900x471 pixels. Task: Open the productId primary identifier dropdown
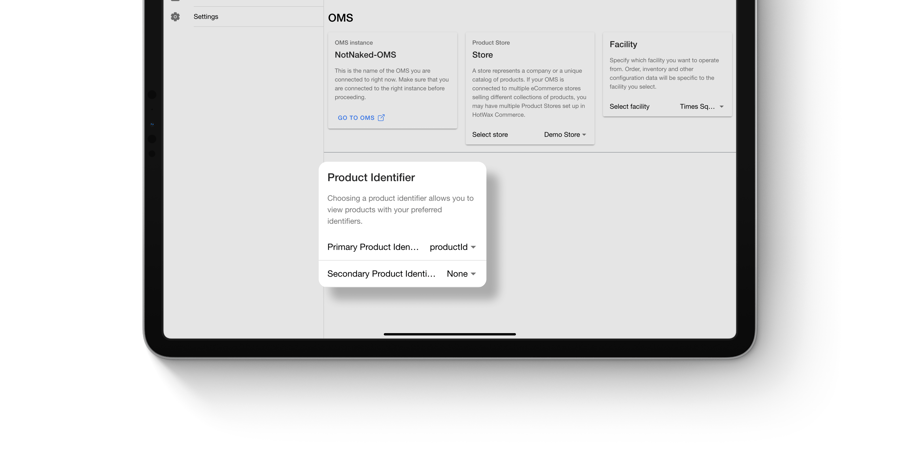448,247
